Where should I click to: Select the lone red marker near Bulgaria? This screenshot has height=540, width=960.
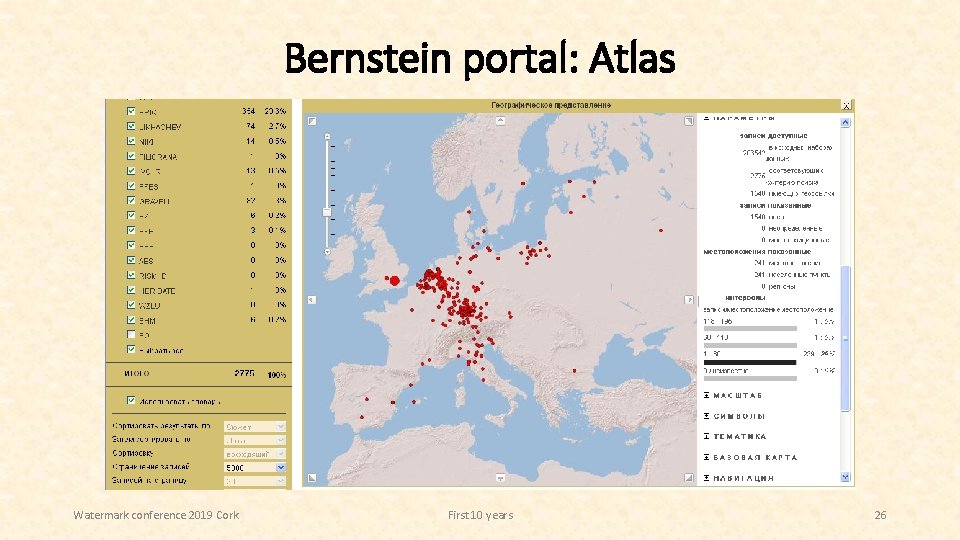click(574, 370)
